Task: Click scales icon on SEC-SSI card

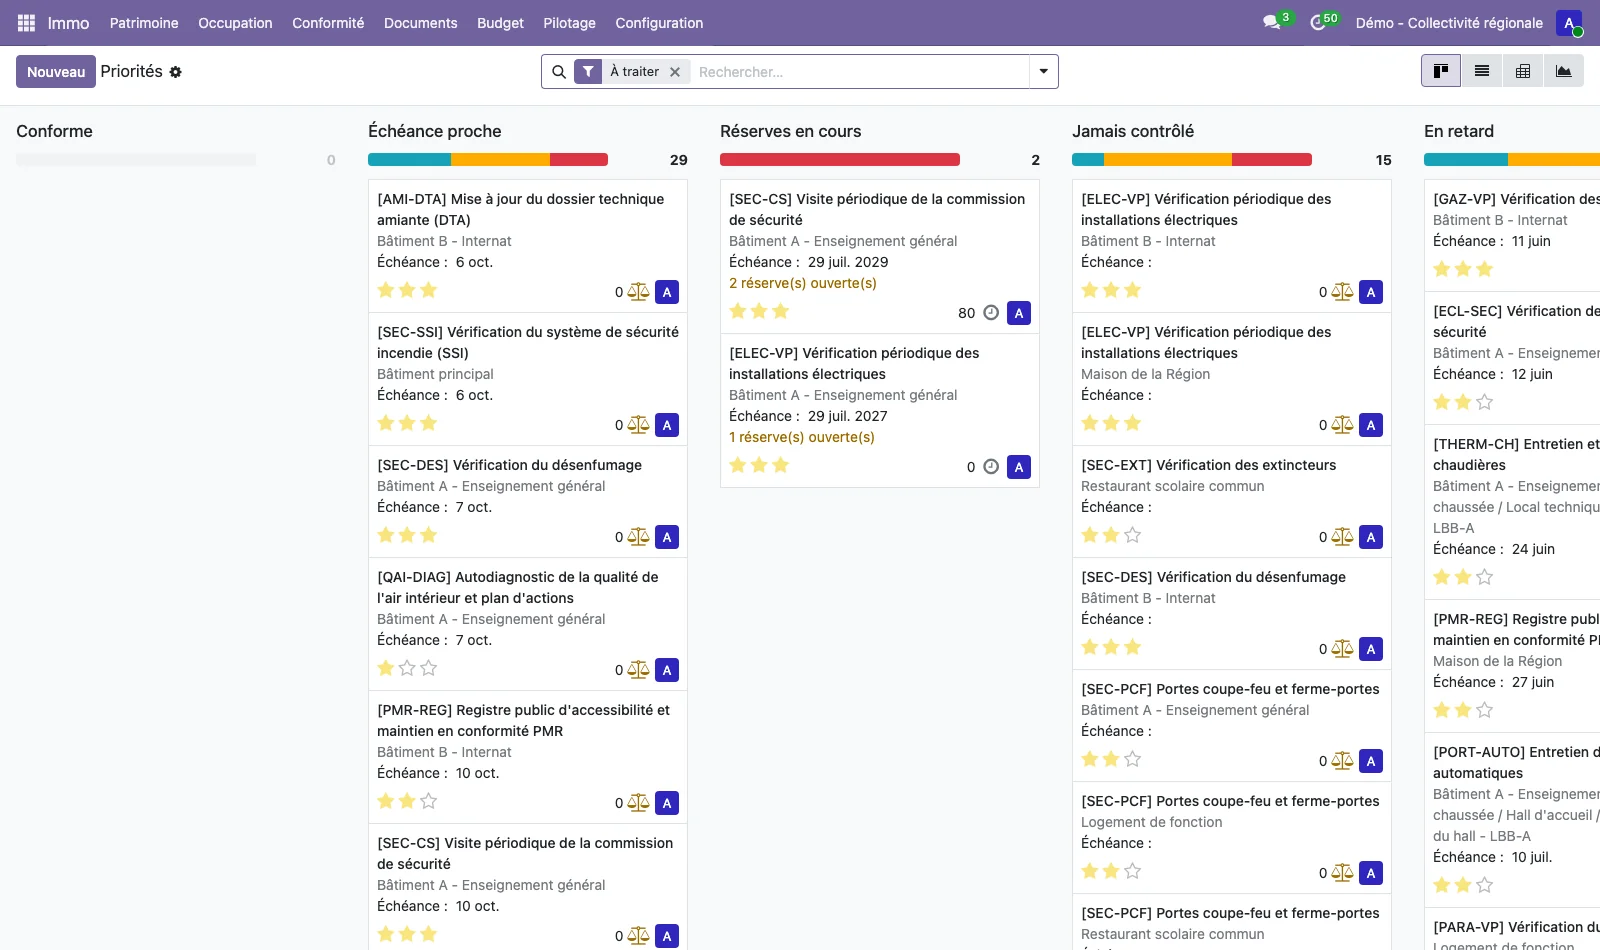Action: pos(638,425)
